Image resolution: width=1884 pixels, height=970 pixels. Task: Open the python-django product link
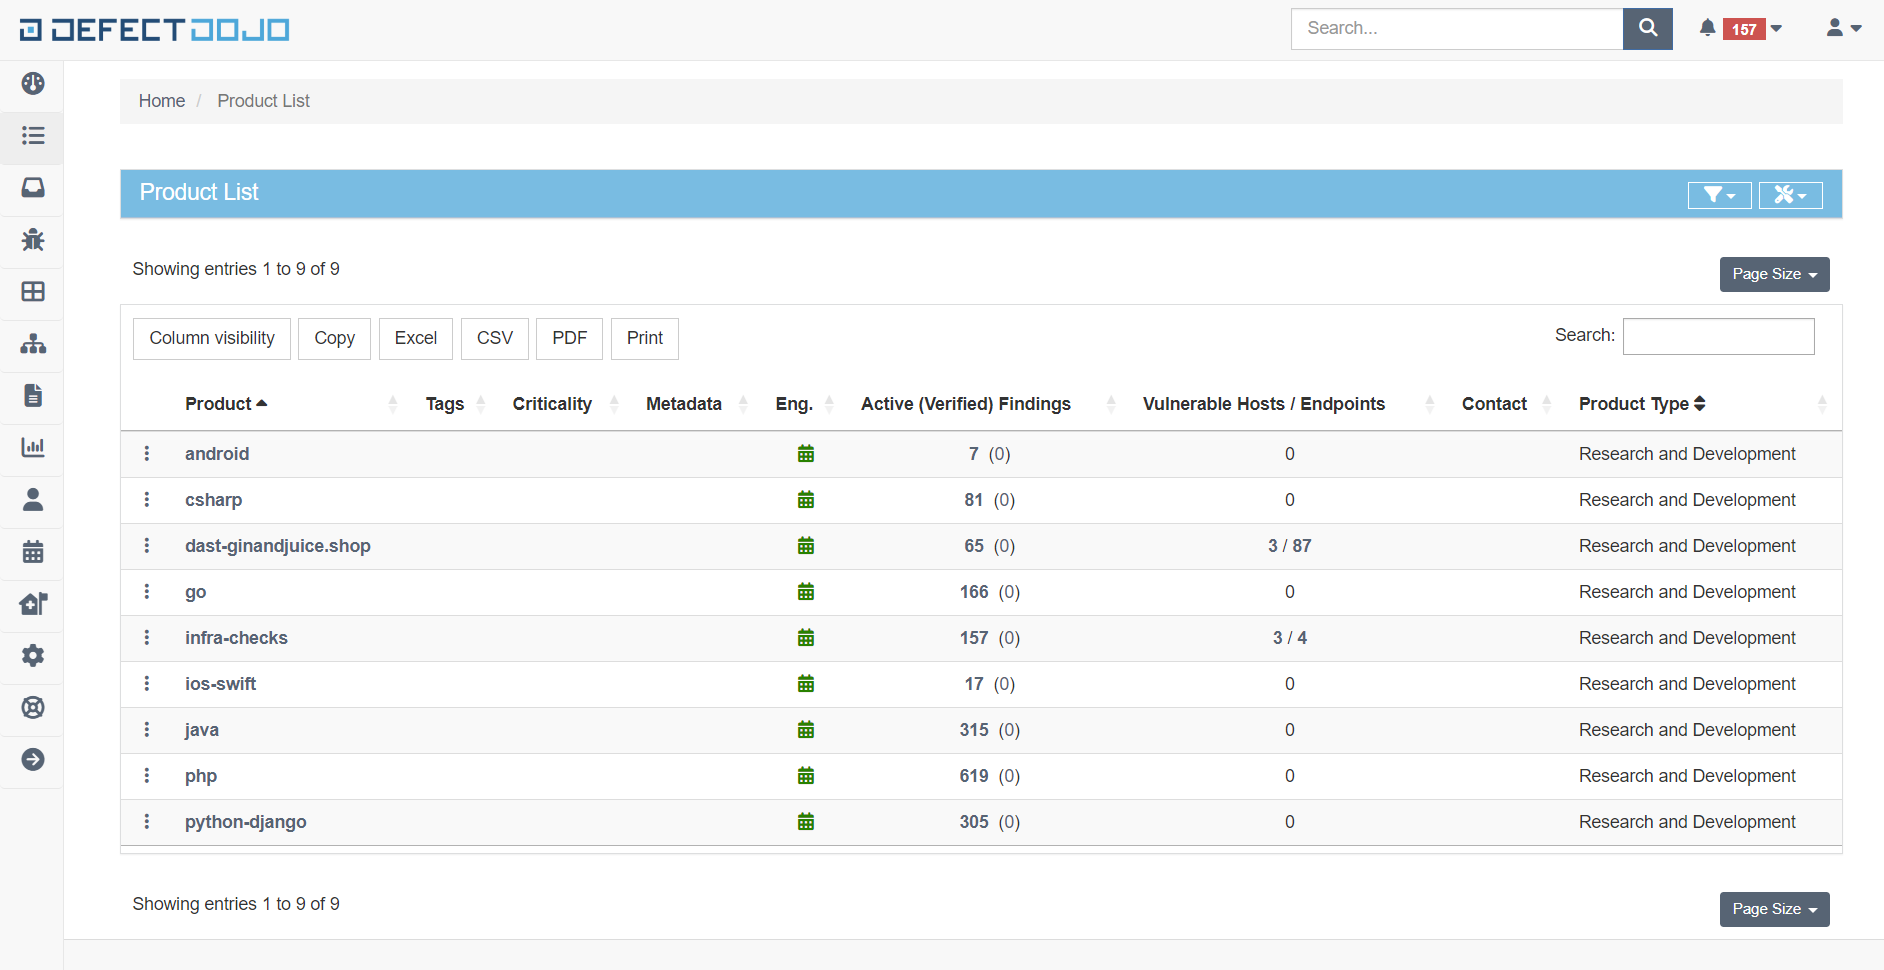246,822
